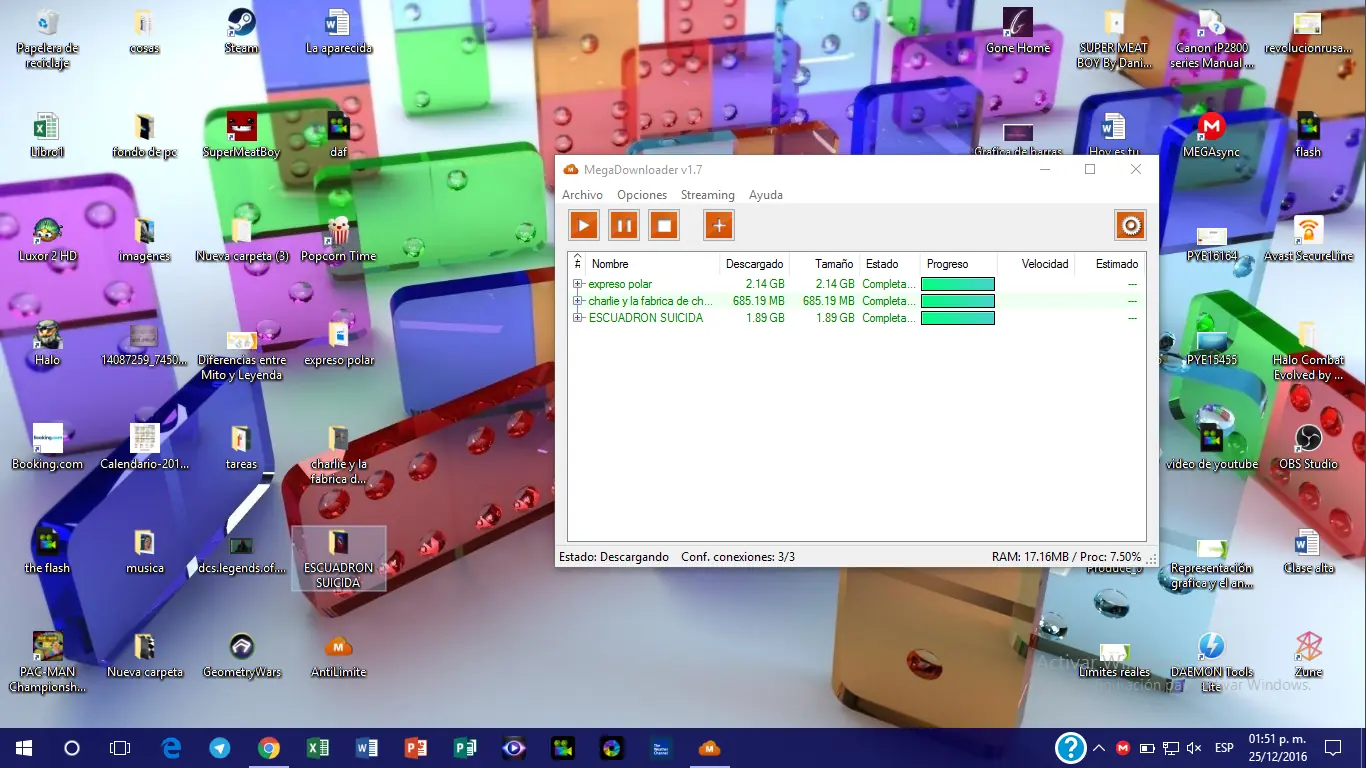
Task: Sort list by the Descargado column header
Action: [x=754, y=264]
